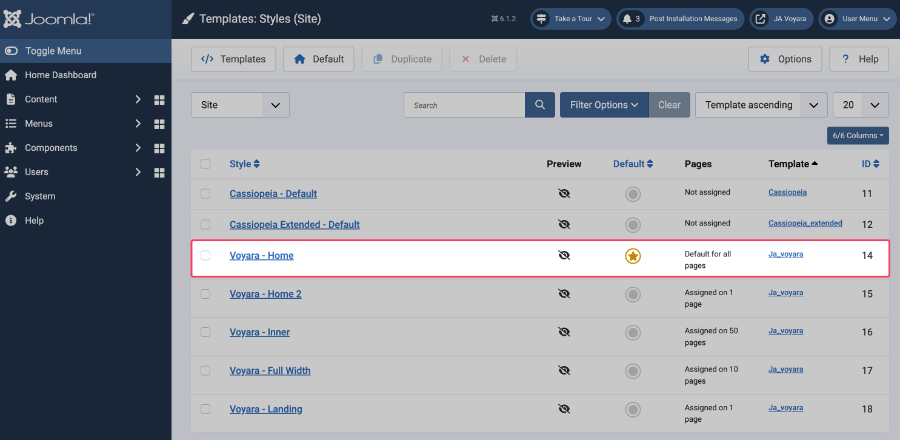Click the Default toolbar button
900x440 pixels.
pyautogui.click(x=319, y=59)
